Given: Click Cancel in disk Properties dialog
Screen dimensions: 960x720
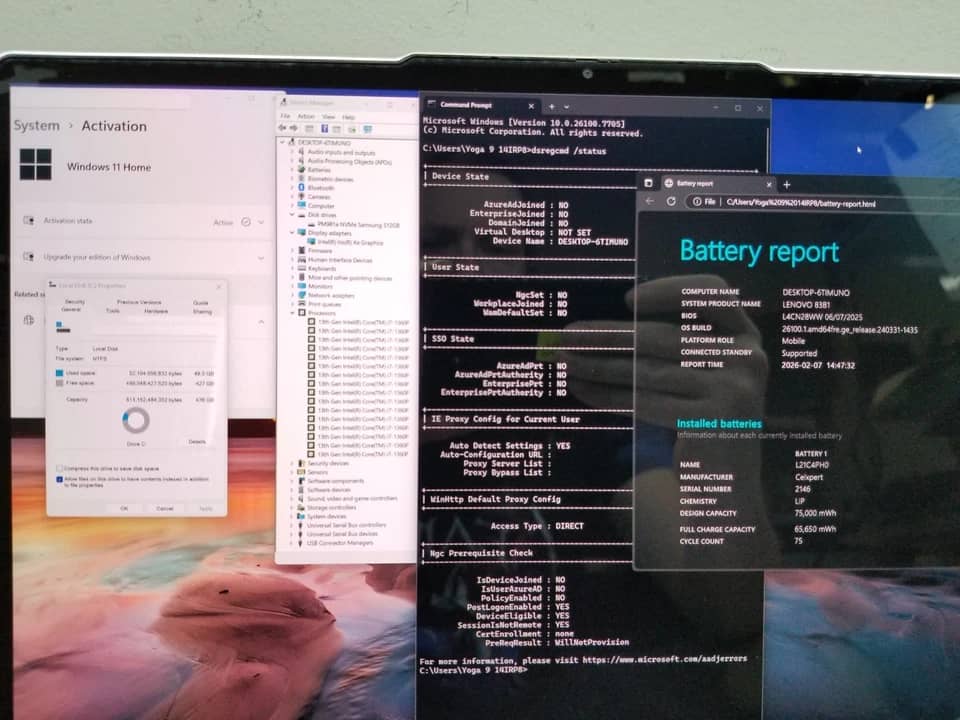Looking at the screenshot, I should [165, 508].
